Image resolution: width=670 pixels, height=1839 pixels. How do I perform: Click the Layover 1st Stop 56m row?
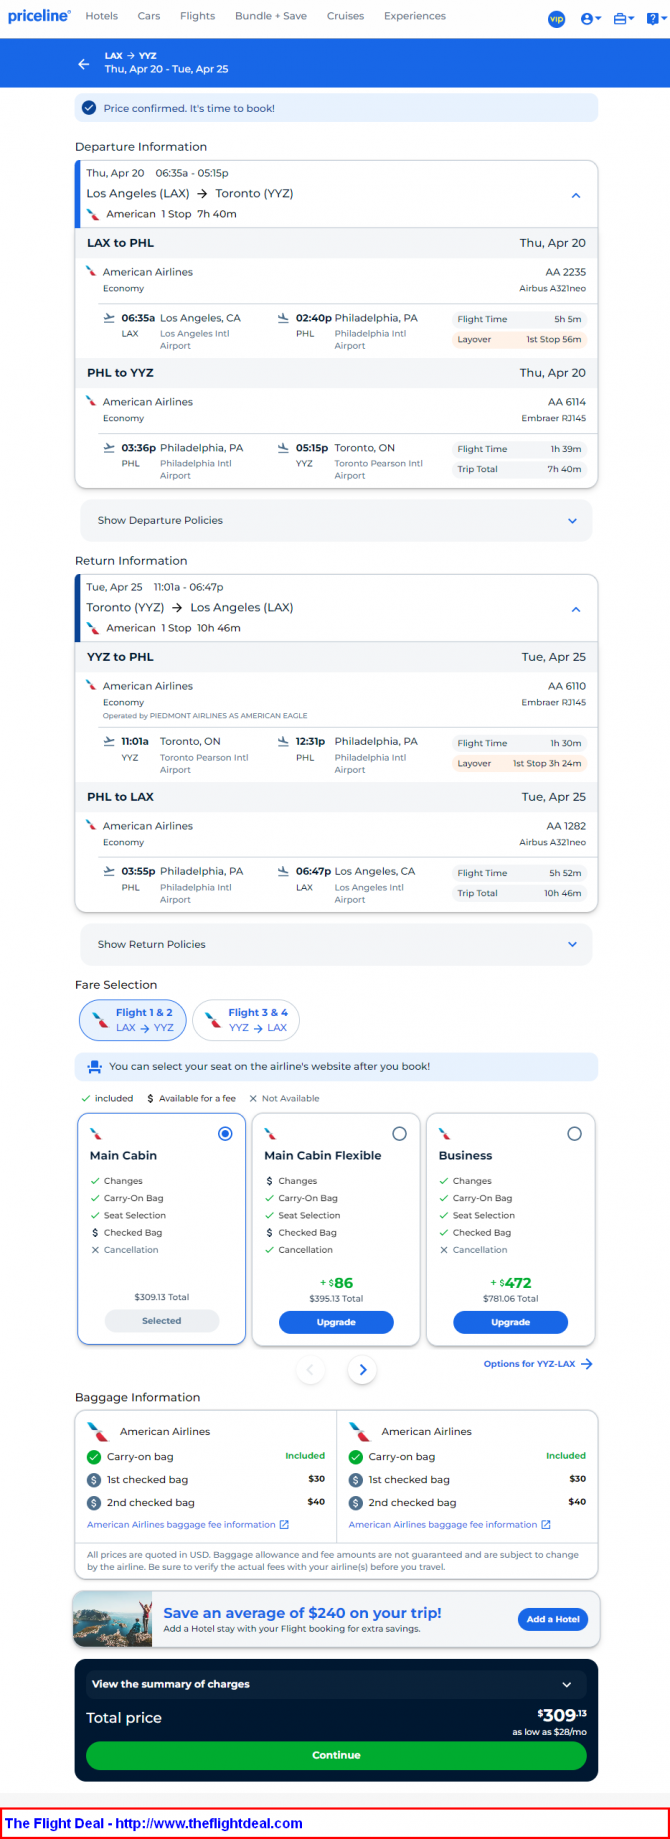click(519, 339)
